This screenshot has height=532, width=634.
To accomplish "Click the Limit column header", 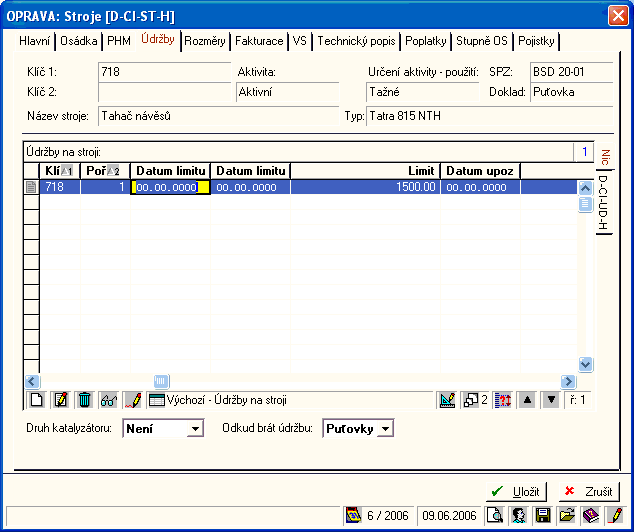I will click(365, 171).
